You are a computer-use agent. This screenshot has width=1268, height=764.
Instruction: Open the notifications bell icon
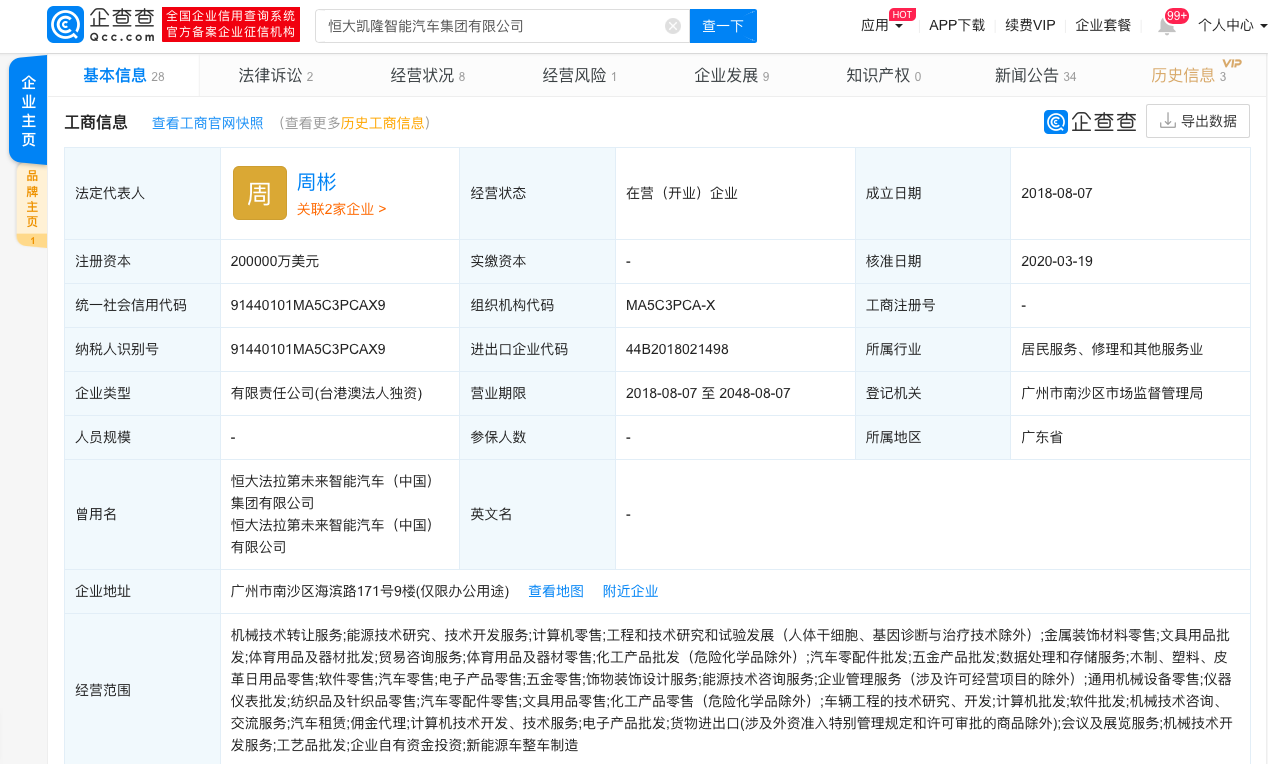tap(1167, 26)
